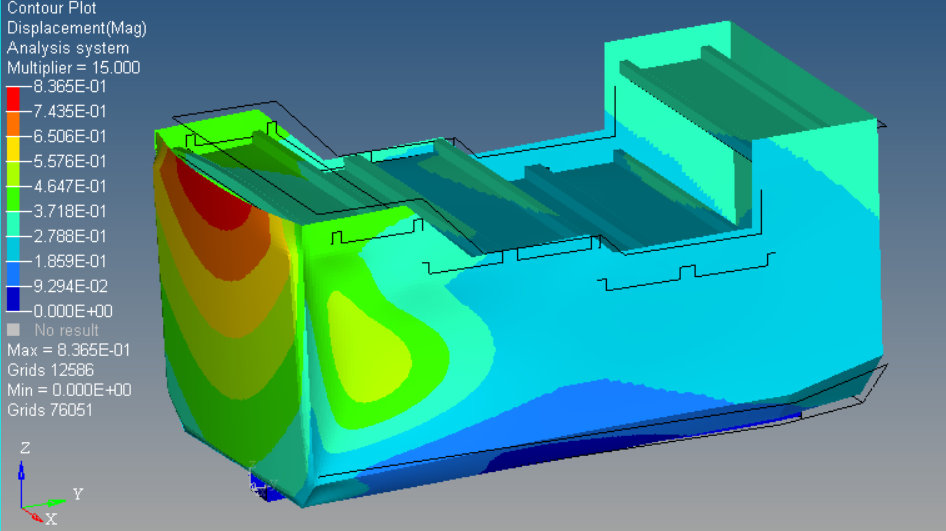Click the orange legend color band
Viewport: 946px width, 531px height.
click(x=13, y=124)
